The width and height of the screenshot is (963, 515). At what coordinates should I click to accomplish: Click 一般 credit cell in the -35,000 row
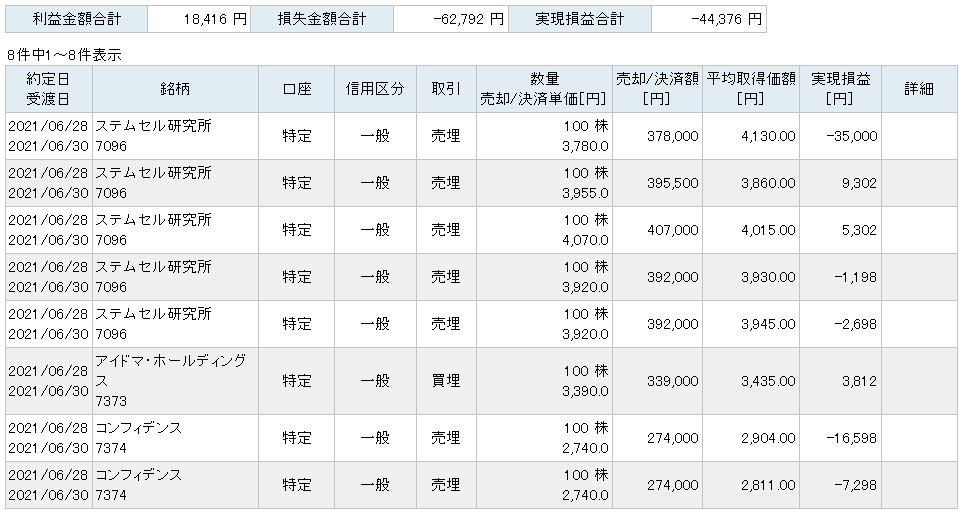tap(375, 136)
